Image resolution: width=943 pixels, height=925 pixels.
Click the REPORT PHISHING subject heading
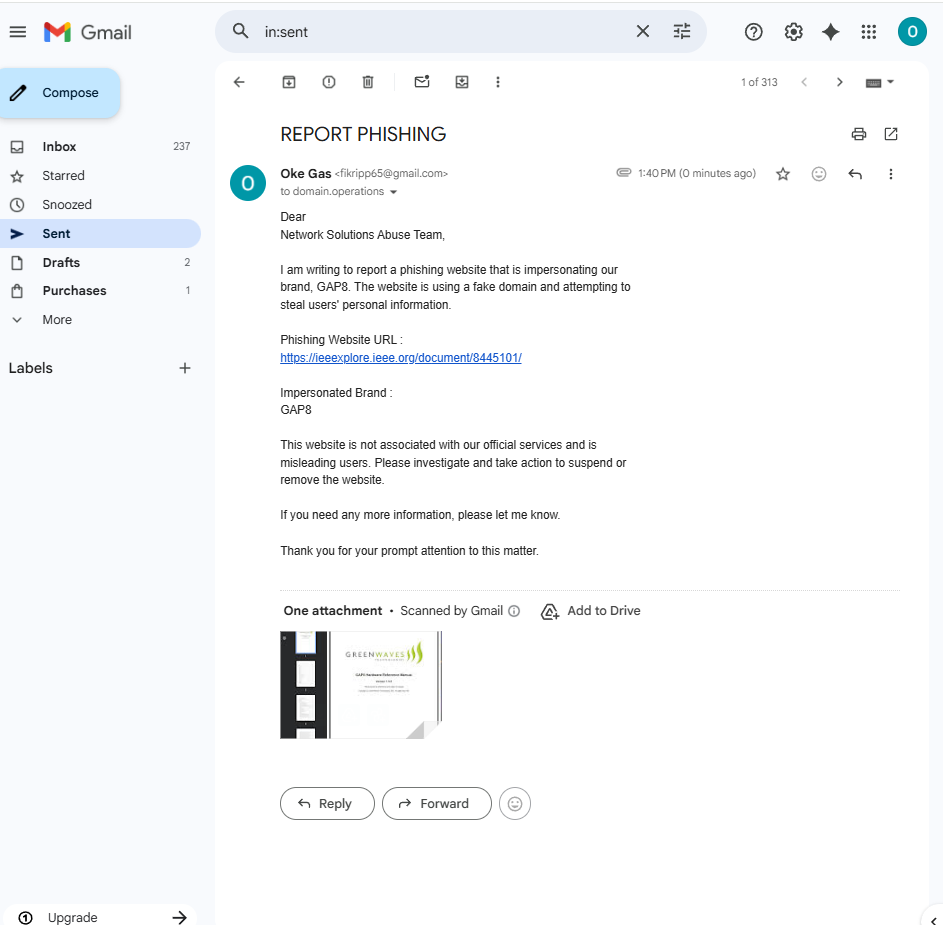tap(363, 134)
